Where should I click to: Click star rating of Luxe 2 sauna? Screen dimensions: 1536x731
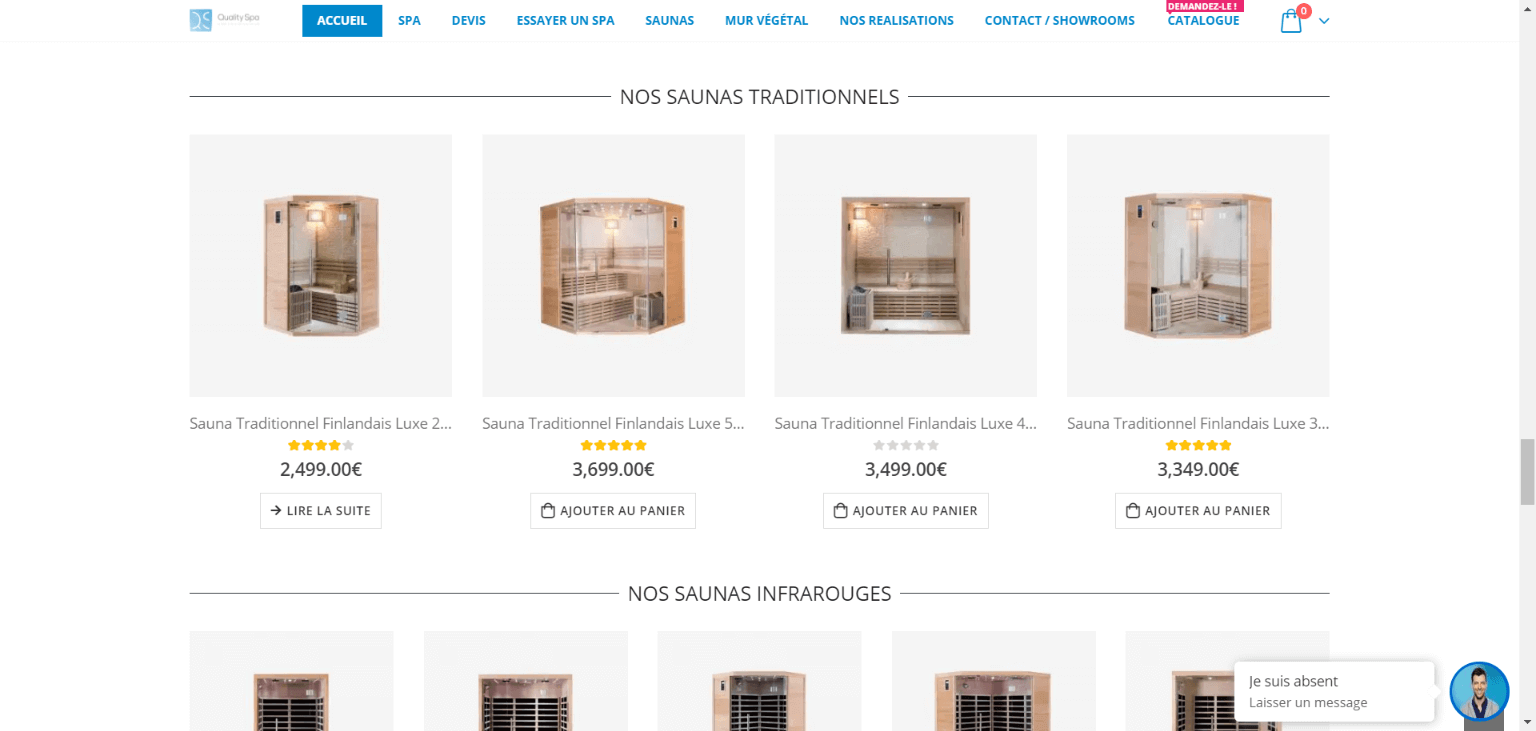pos(320,446)
